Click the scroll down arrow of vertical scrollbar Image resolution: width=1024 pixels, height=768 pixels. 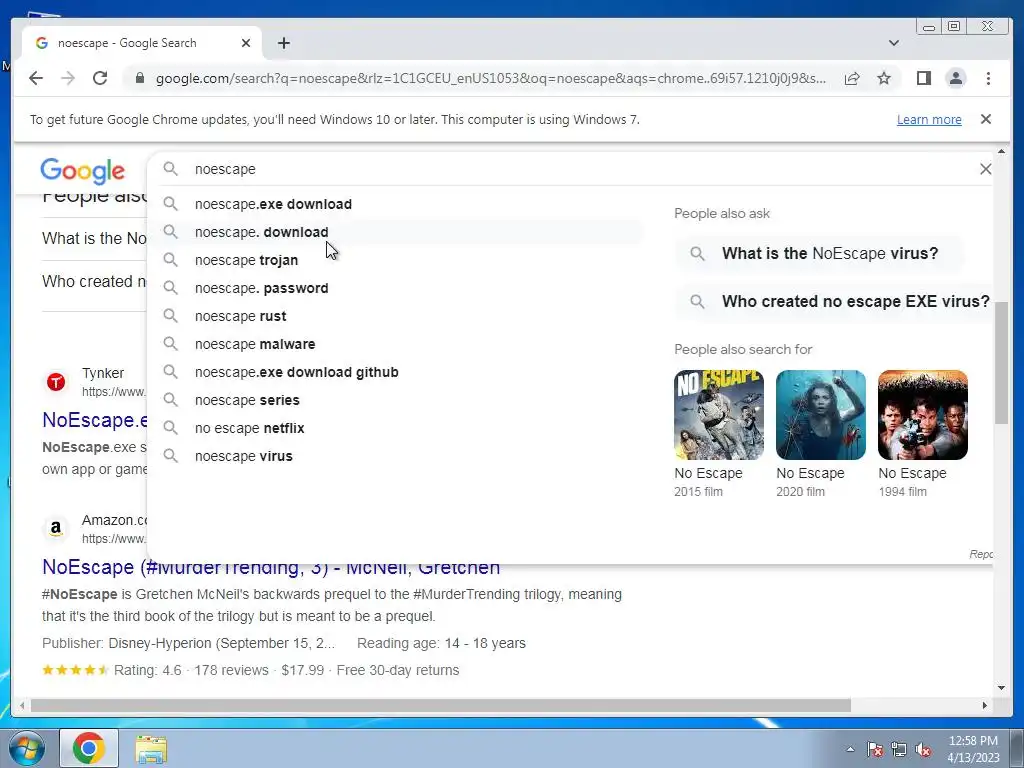coord(1002,687)
